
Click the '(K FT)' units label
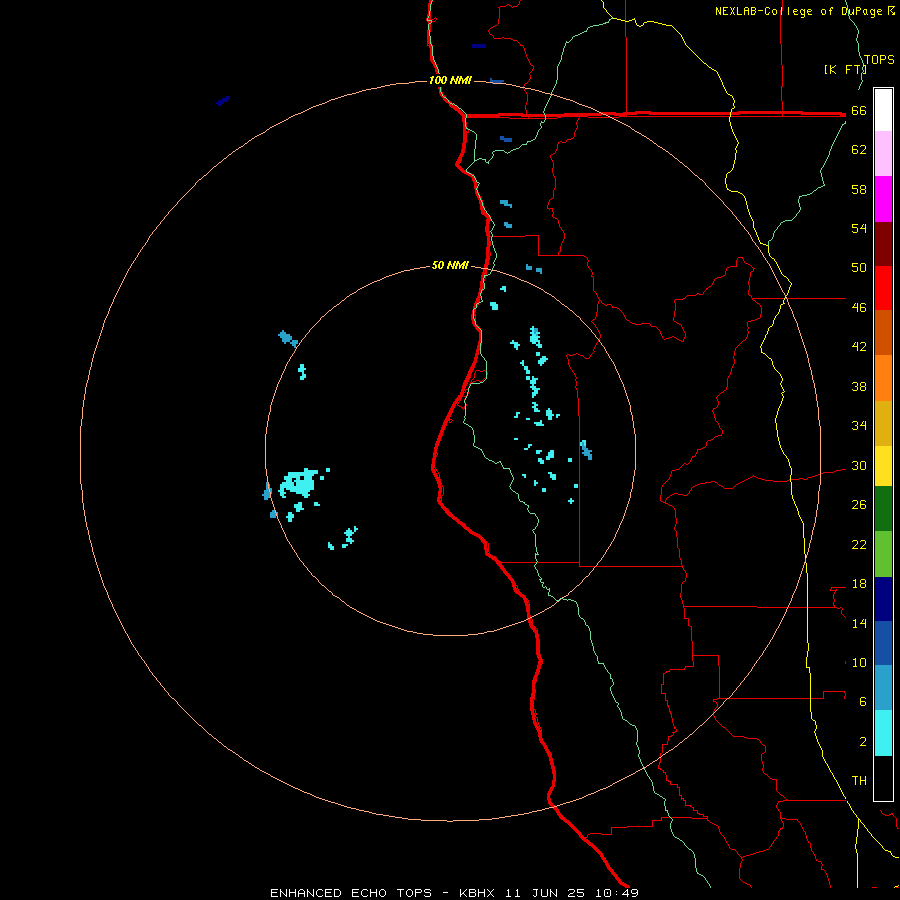point(845,70)
